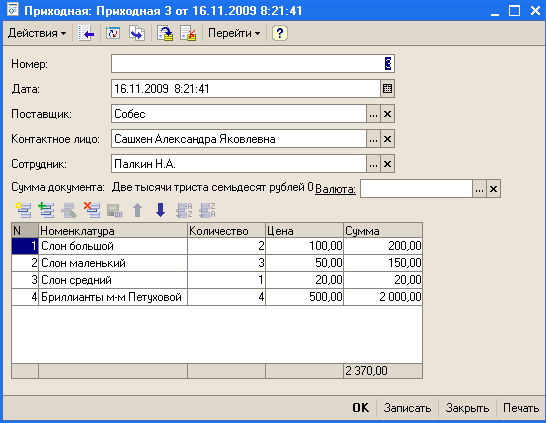Click the Записать button

pos(407,408)
